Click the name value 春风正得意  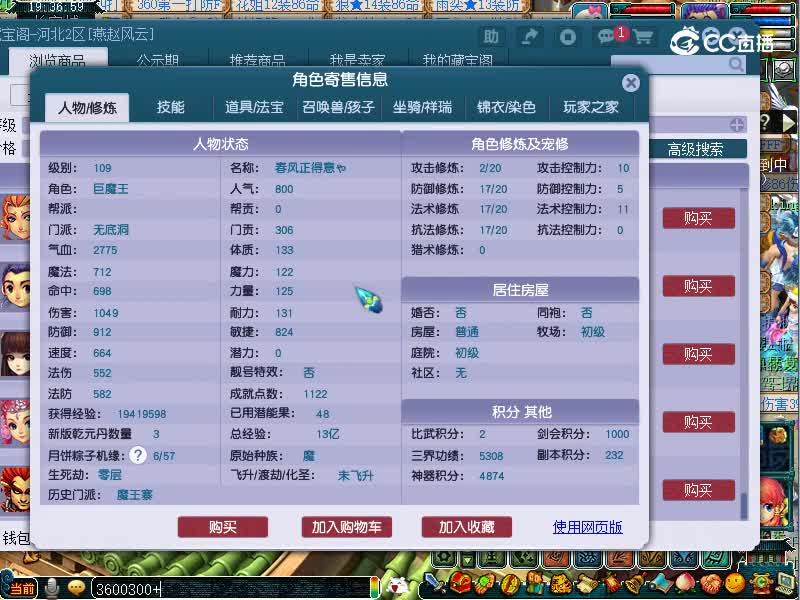(x=310, y=167)
